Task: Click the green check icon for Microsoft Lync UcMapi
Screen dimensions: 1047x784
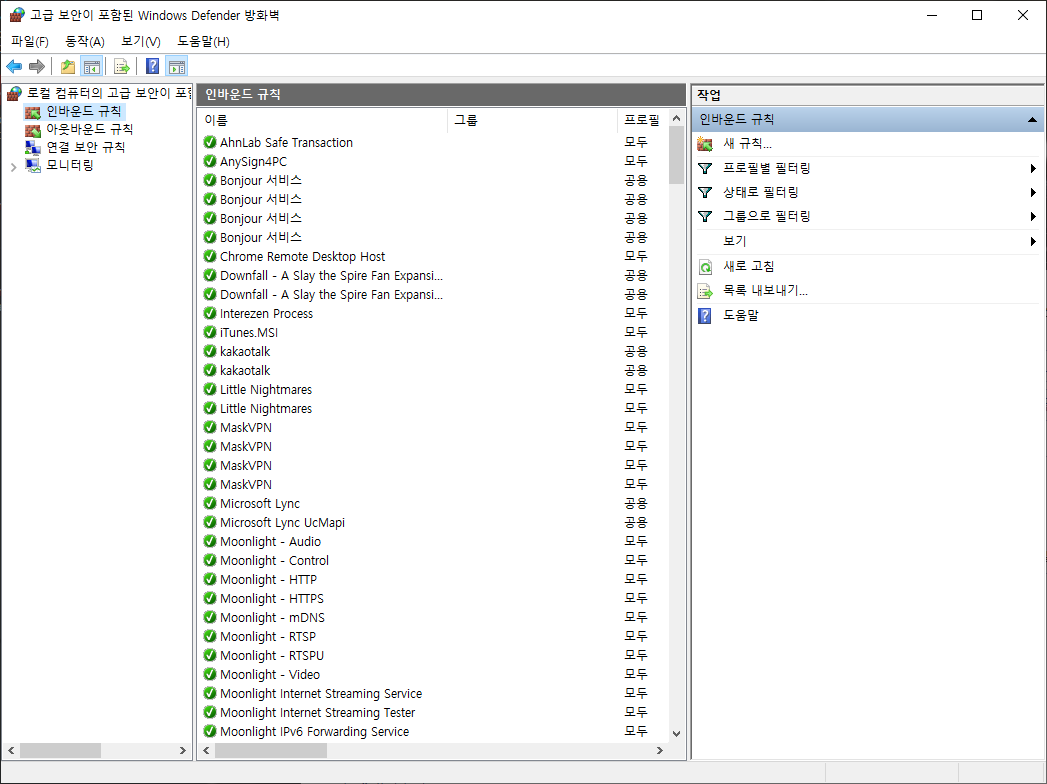Action: pos(210,522)
